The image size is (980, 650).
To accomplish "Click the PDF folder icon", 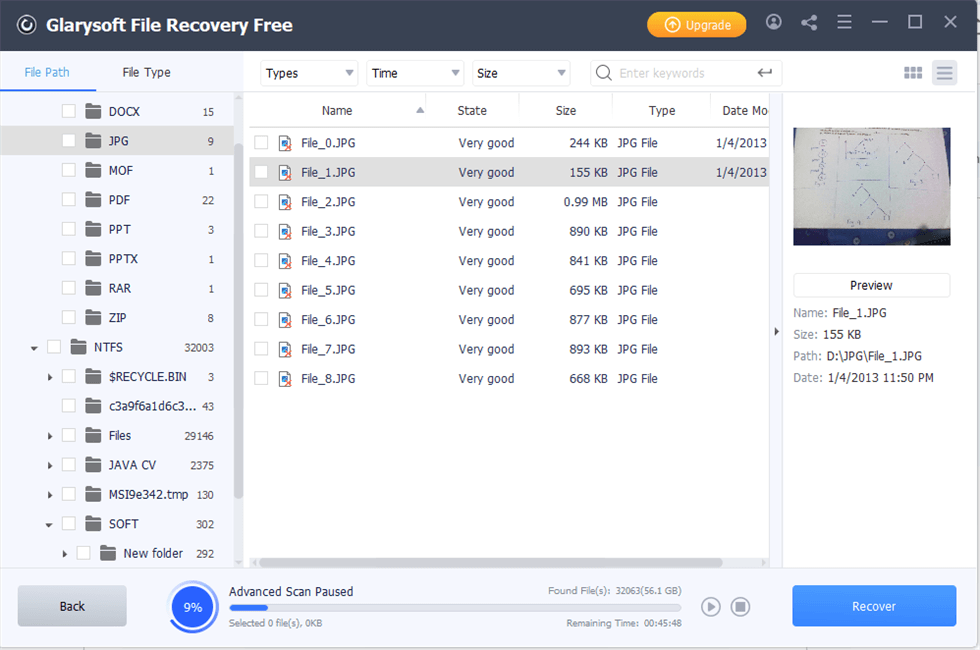I will pyautogui.click(x=93, y=199).
